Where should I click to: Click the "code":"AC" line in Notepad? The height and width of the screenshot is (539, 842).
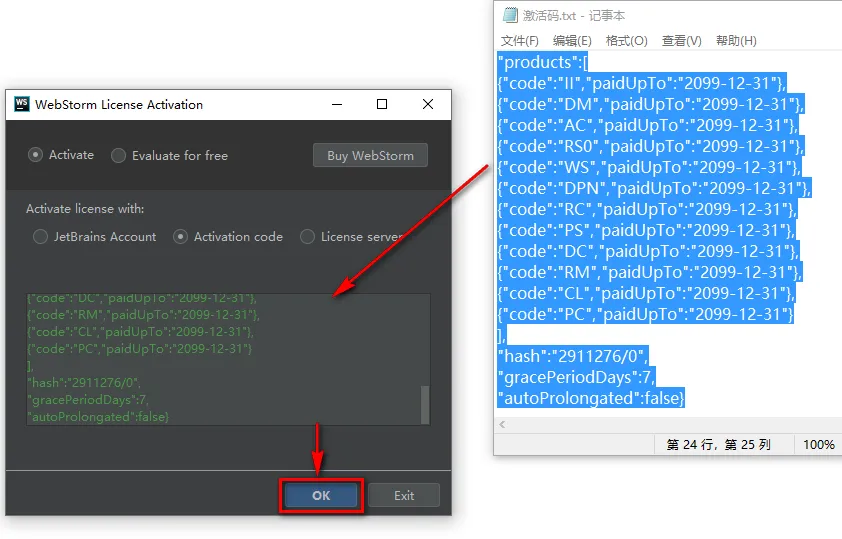(648, 125)
